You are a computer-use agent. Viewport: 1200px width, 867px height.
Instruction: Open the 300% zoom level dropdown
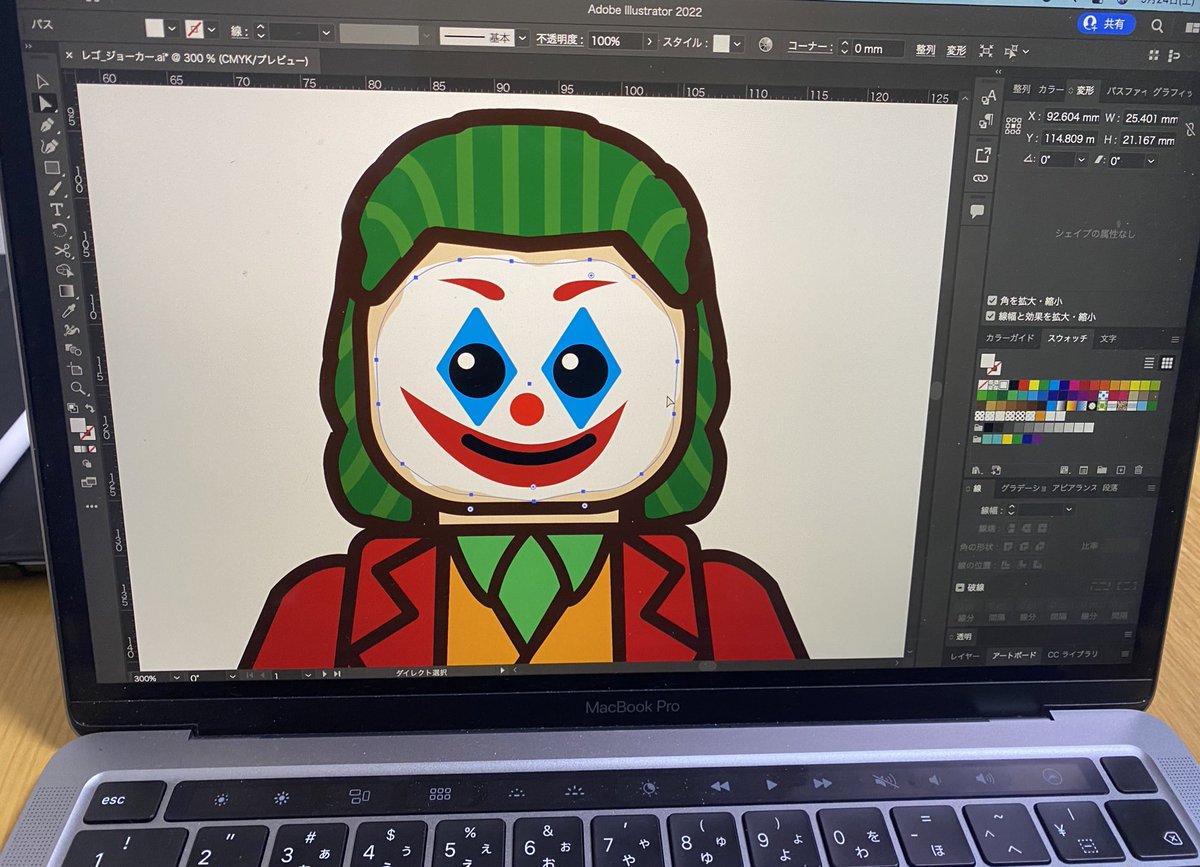[176, 677]
